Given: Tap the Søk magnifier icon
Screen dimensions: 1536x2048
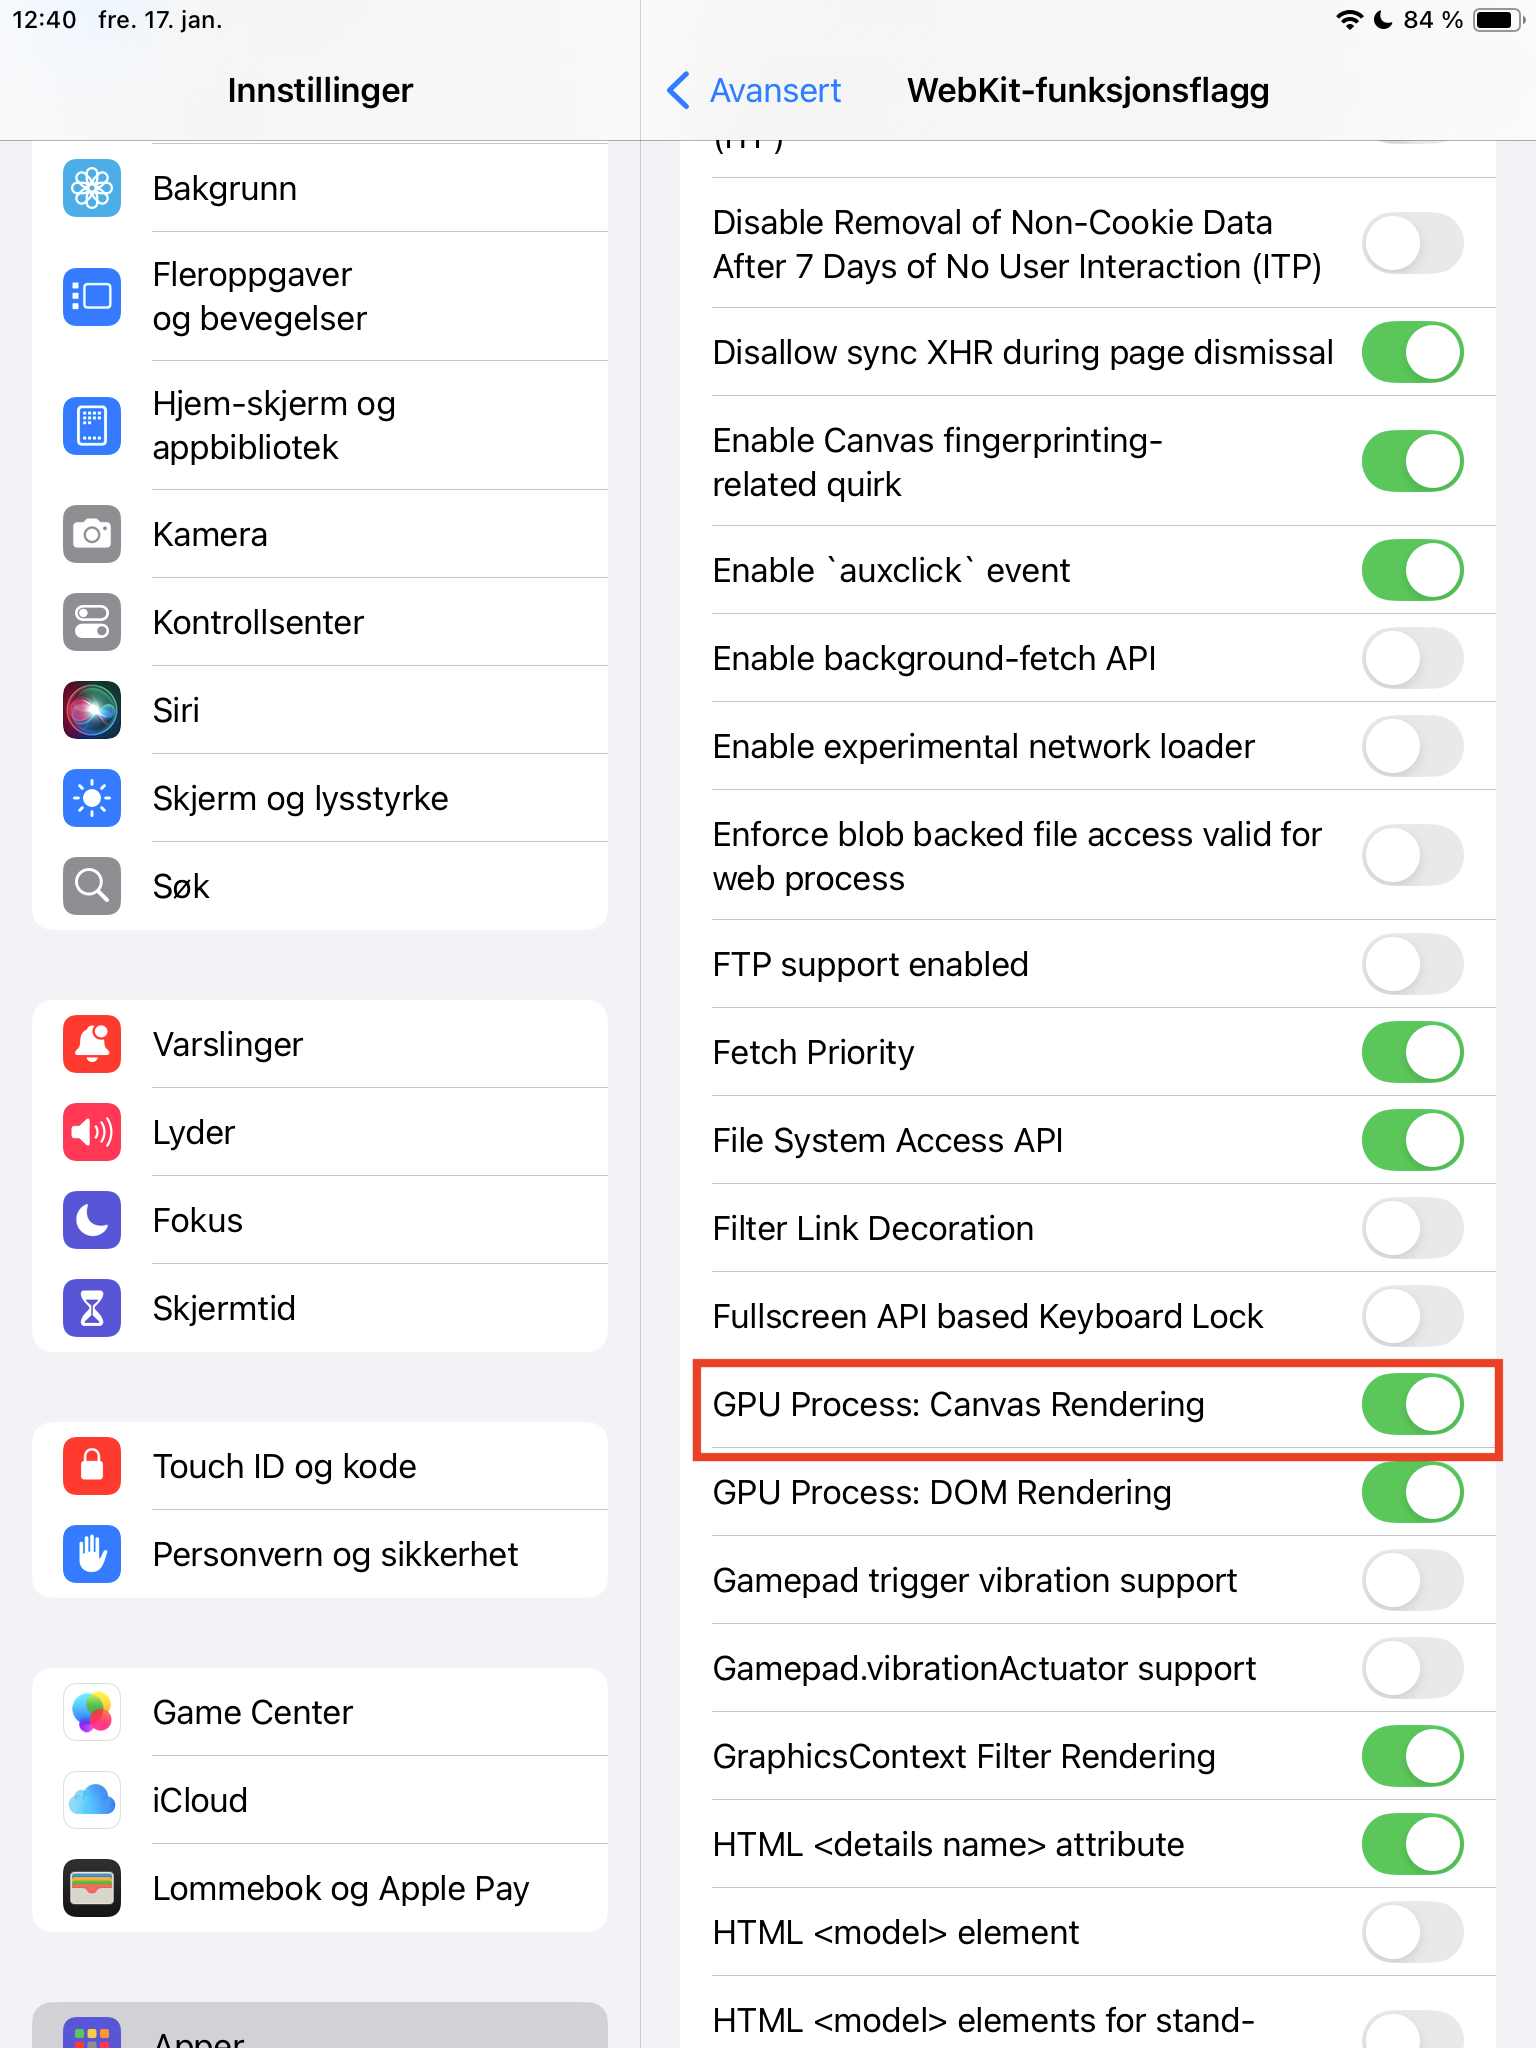Looking at the screenshot, I should tap(92, 886).
